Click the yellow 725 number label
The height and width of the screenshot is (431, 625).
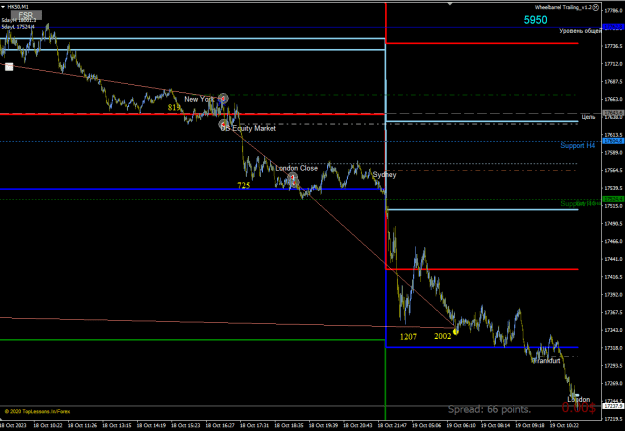click(x=244, y=185)
